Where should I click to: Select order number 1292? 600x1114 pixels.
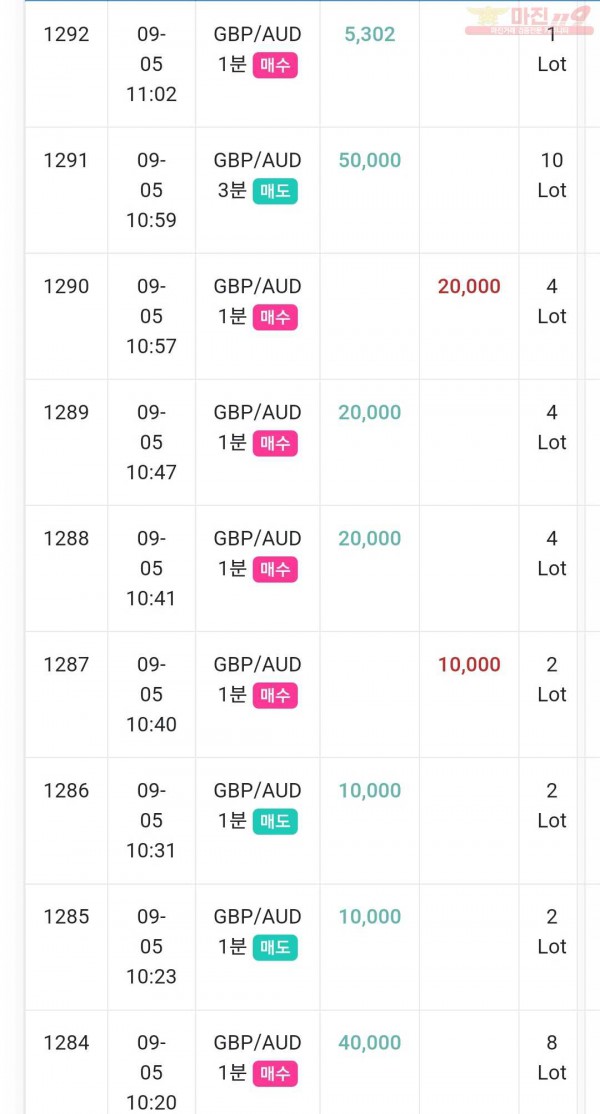[x=67, y=34]
